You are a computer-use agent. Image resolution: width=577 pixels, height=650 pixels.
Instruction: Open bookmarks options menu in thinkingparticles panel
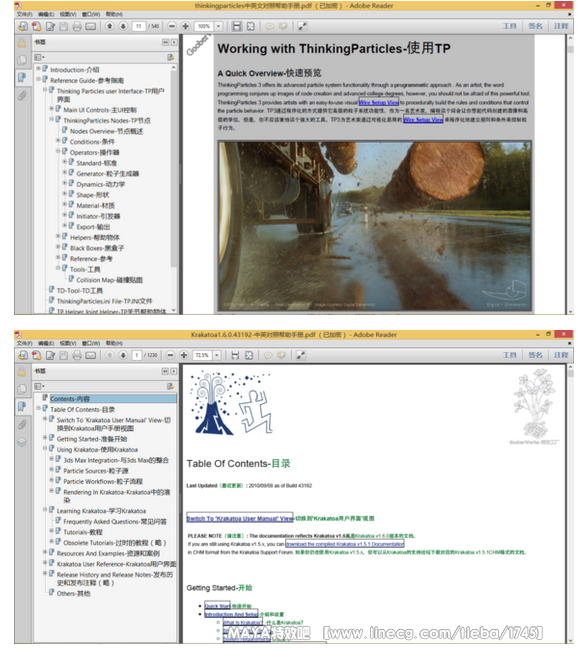(39, 57)
